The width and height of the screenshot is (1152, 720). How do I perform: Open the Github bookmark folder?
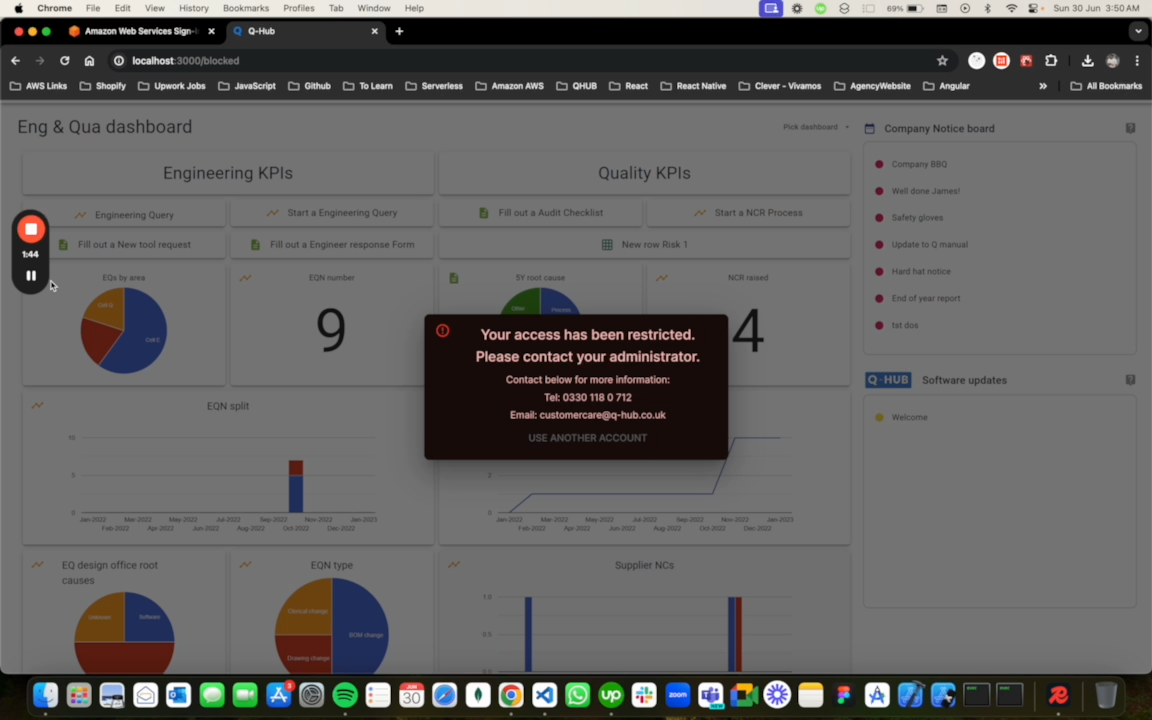(x=309, y=86)
